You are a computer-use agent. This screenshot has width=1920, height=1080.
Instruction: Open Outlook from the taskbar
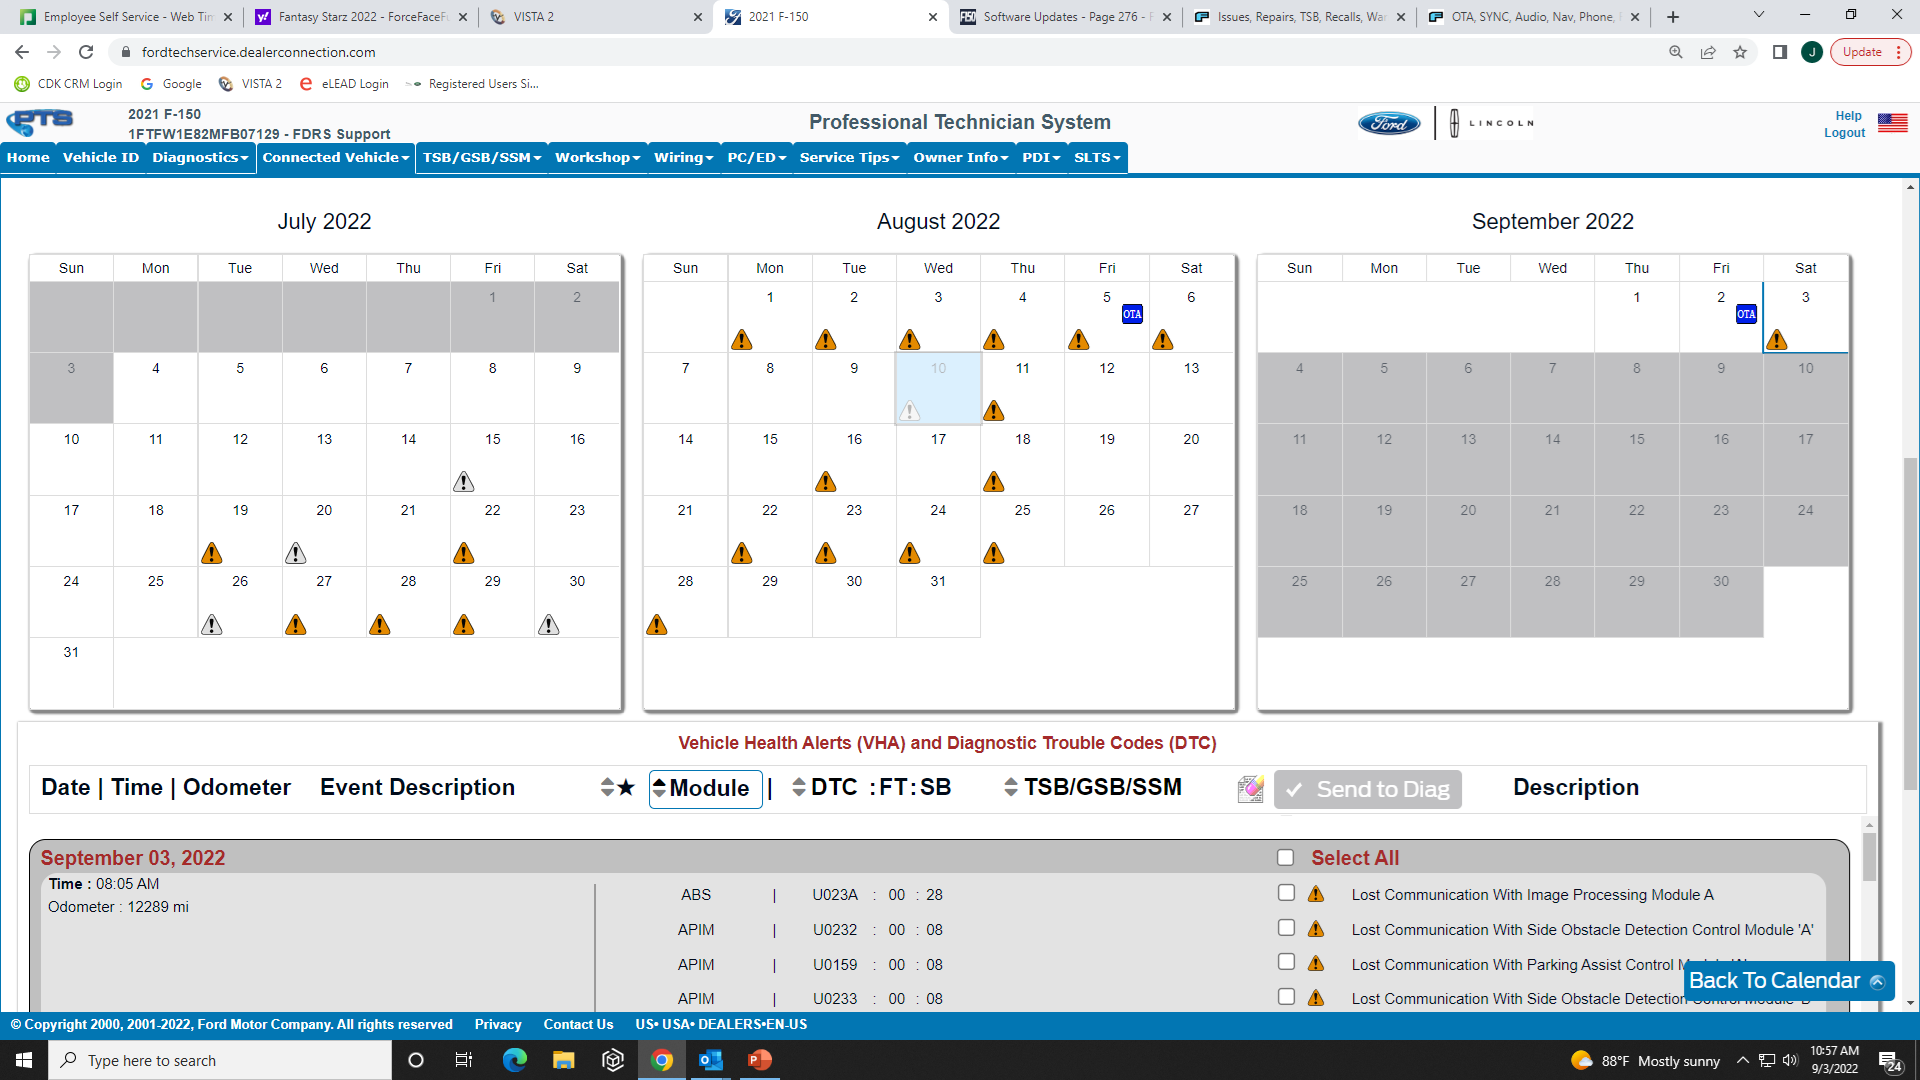(711, 1060)
